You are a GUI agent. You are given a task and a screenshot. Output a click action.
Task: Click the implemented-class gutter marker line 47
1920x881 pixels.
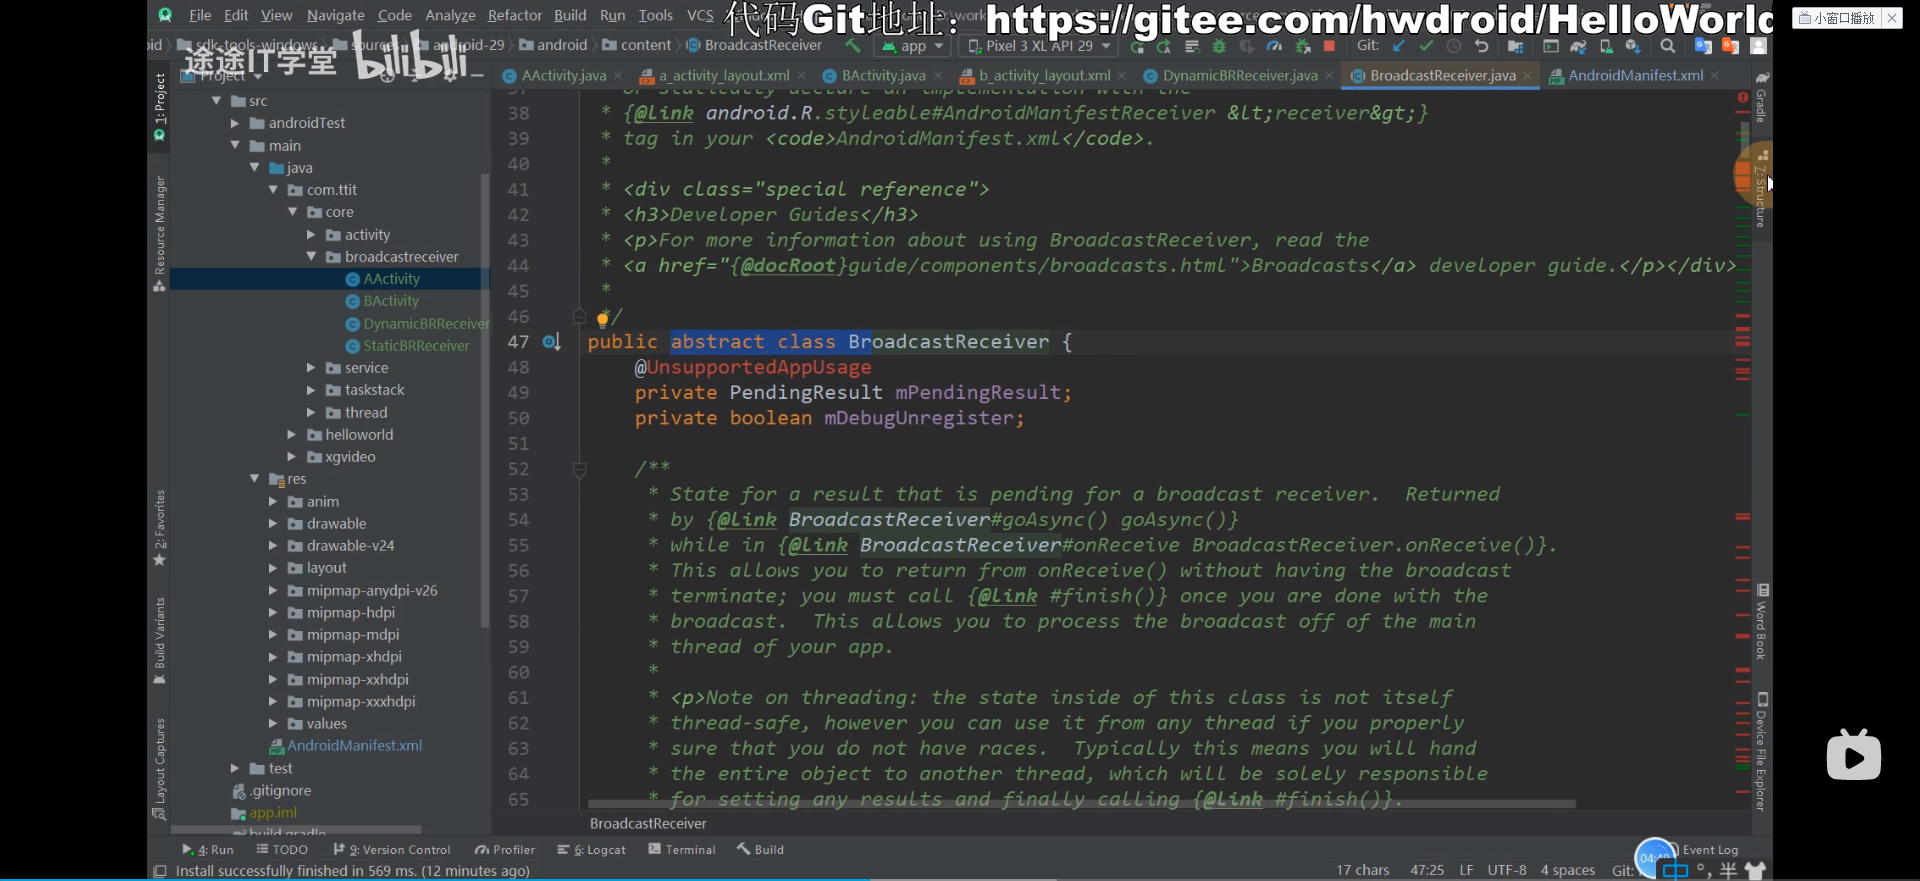point(551,342)
